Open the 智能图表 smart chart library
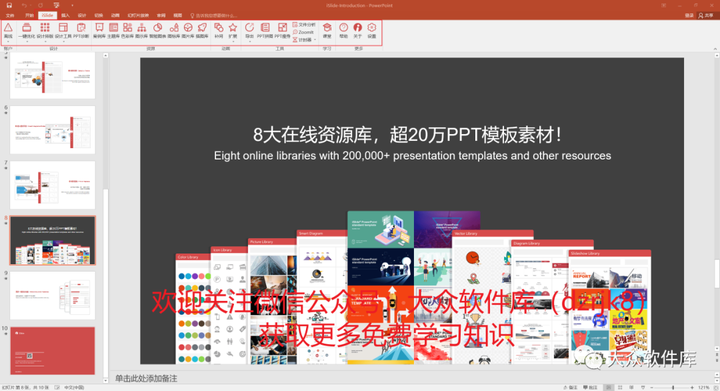Image resolution: width=720 pixels, height=391 pixels. [x=158, y=30]
